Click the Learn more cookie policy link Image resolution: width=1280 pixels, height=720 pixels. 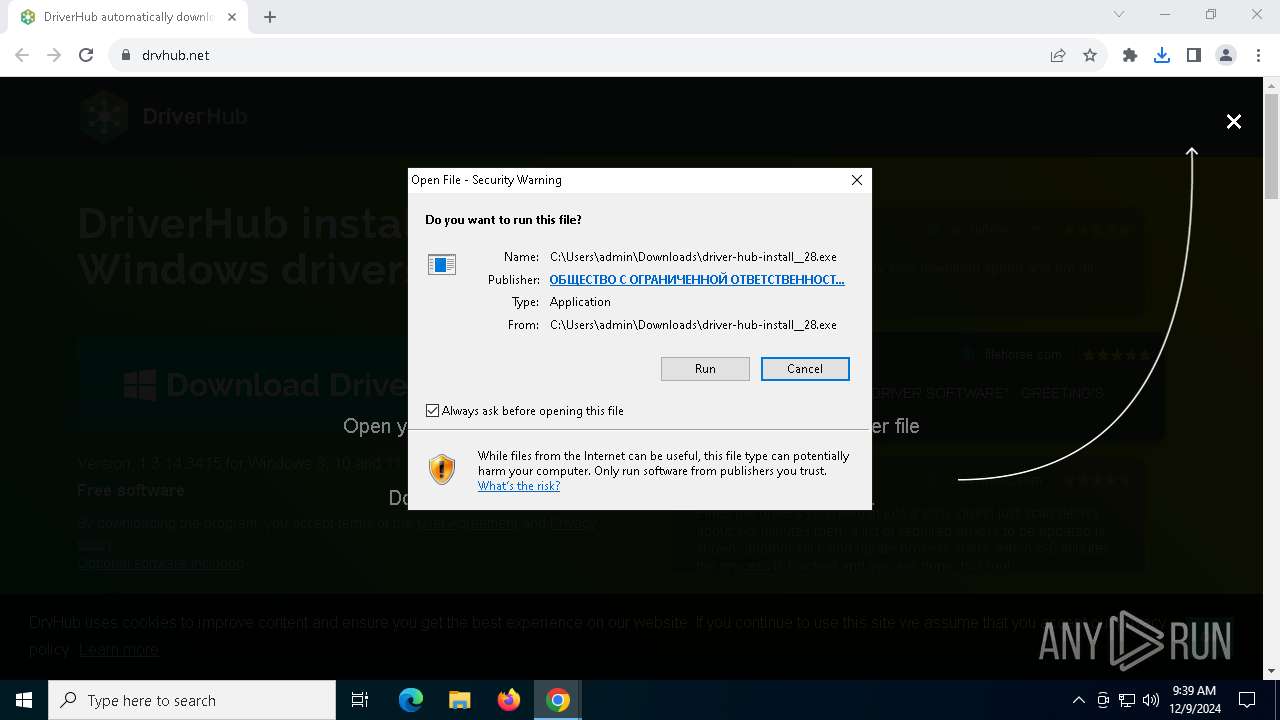119,650
